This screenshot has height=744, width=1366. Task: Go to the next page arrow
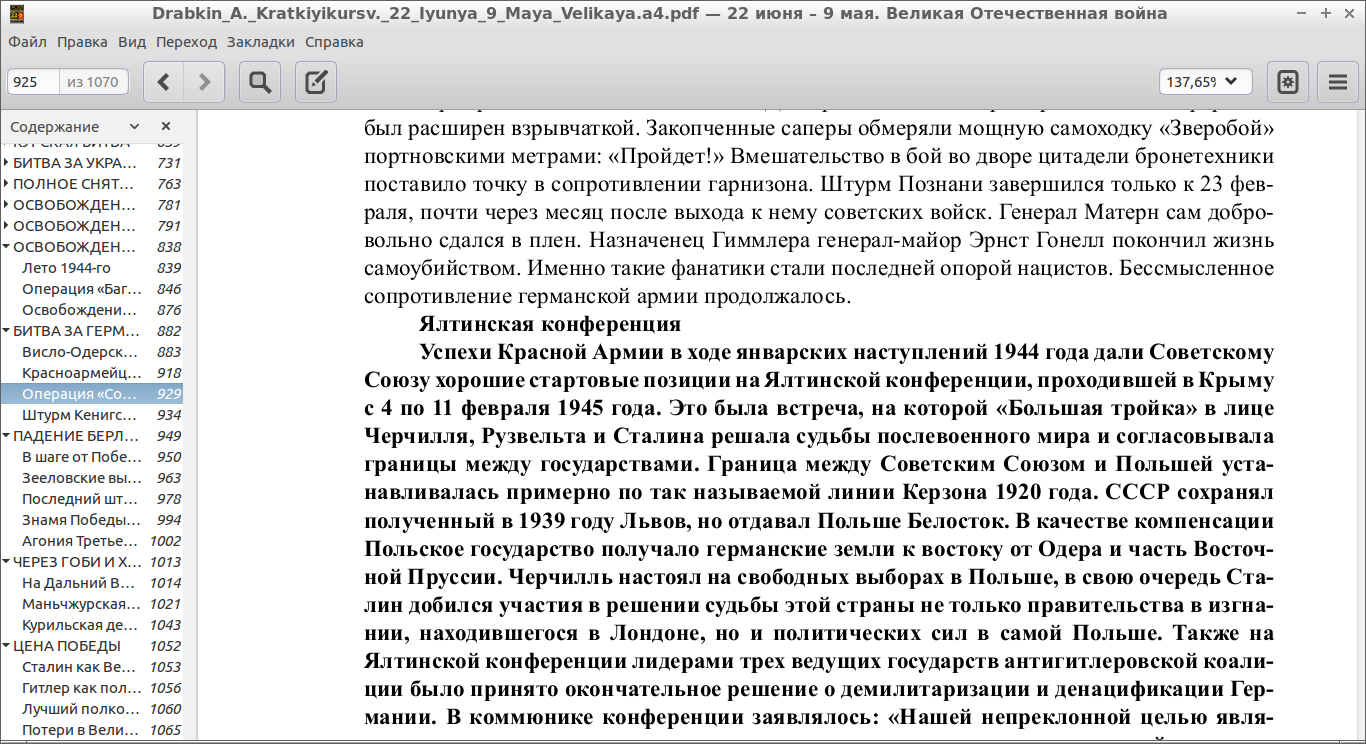pyautogui.click(x=205, y=82)
